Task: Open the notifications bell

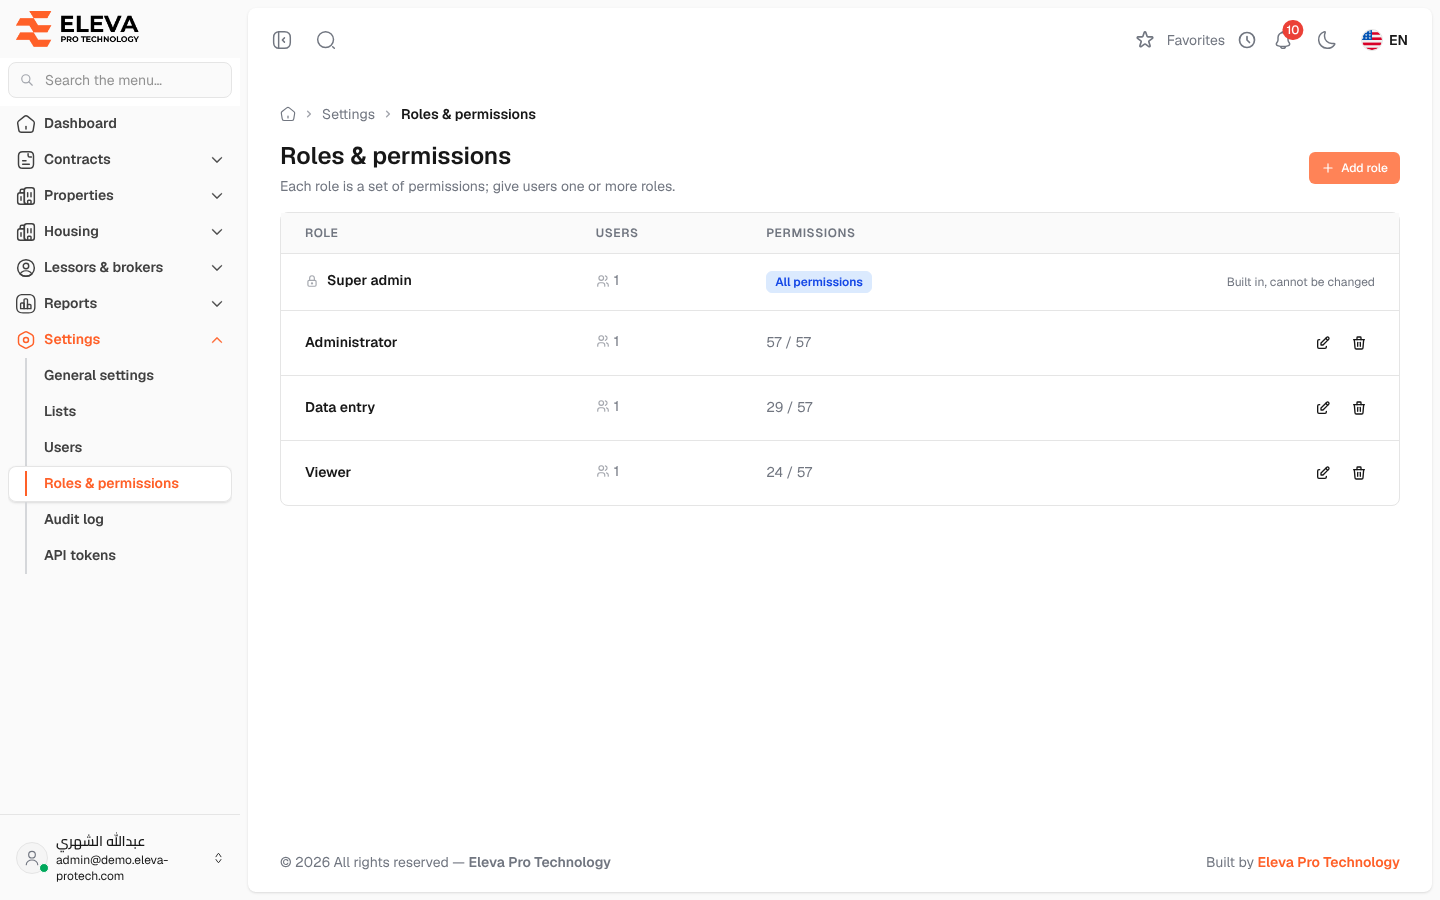Action: click(1283, 40)
